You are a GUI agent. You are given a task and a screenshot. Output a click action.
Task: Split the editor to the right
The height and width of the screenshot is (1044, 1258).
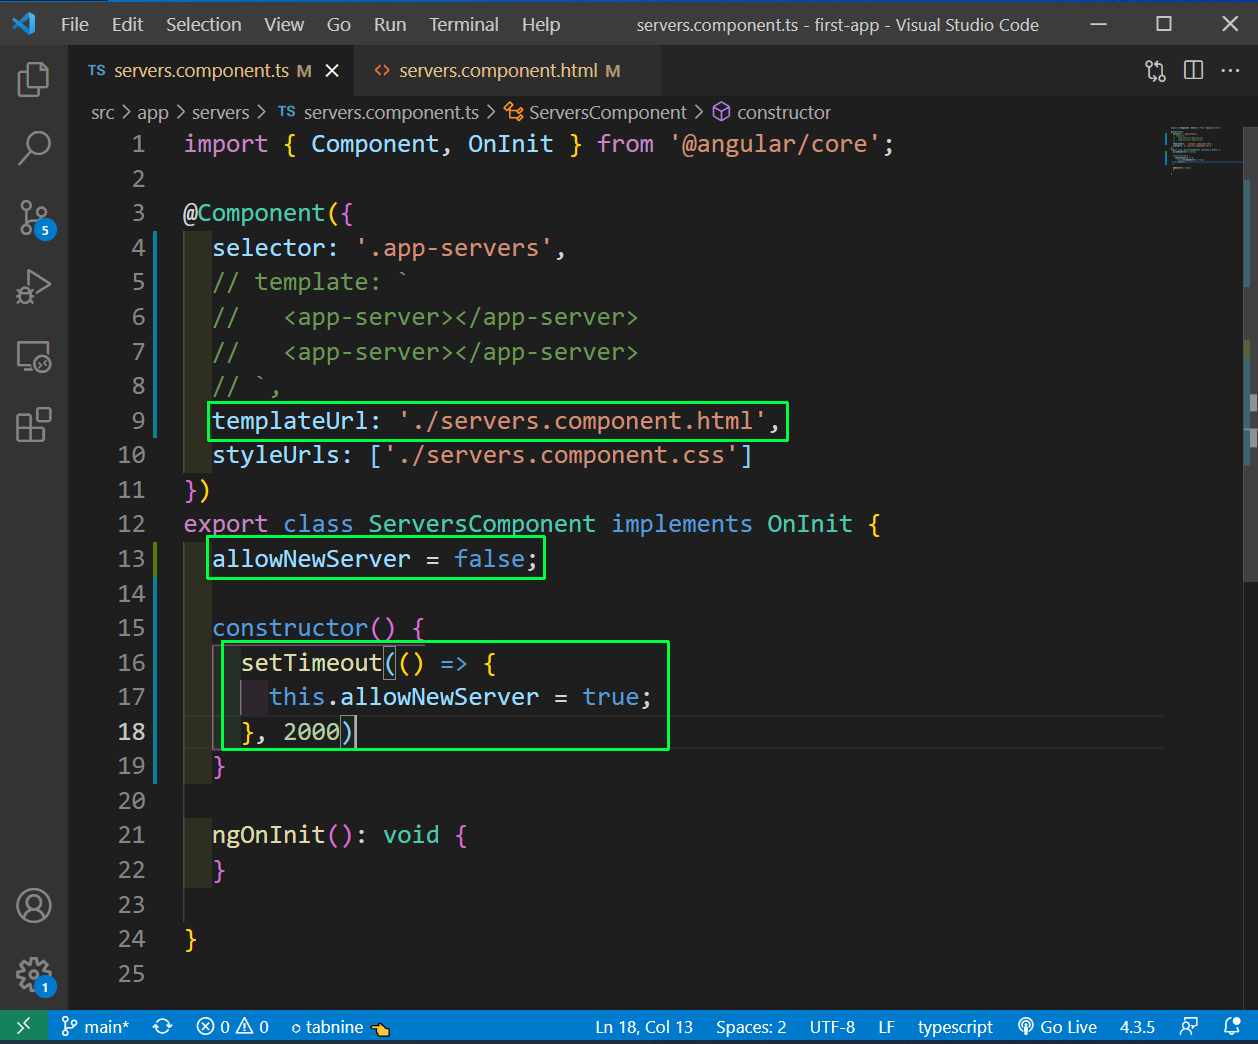1193,70
